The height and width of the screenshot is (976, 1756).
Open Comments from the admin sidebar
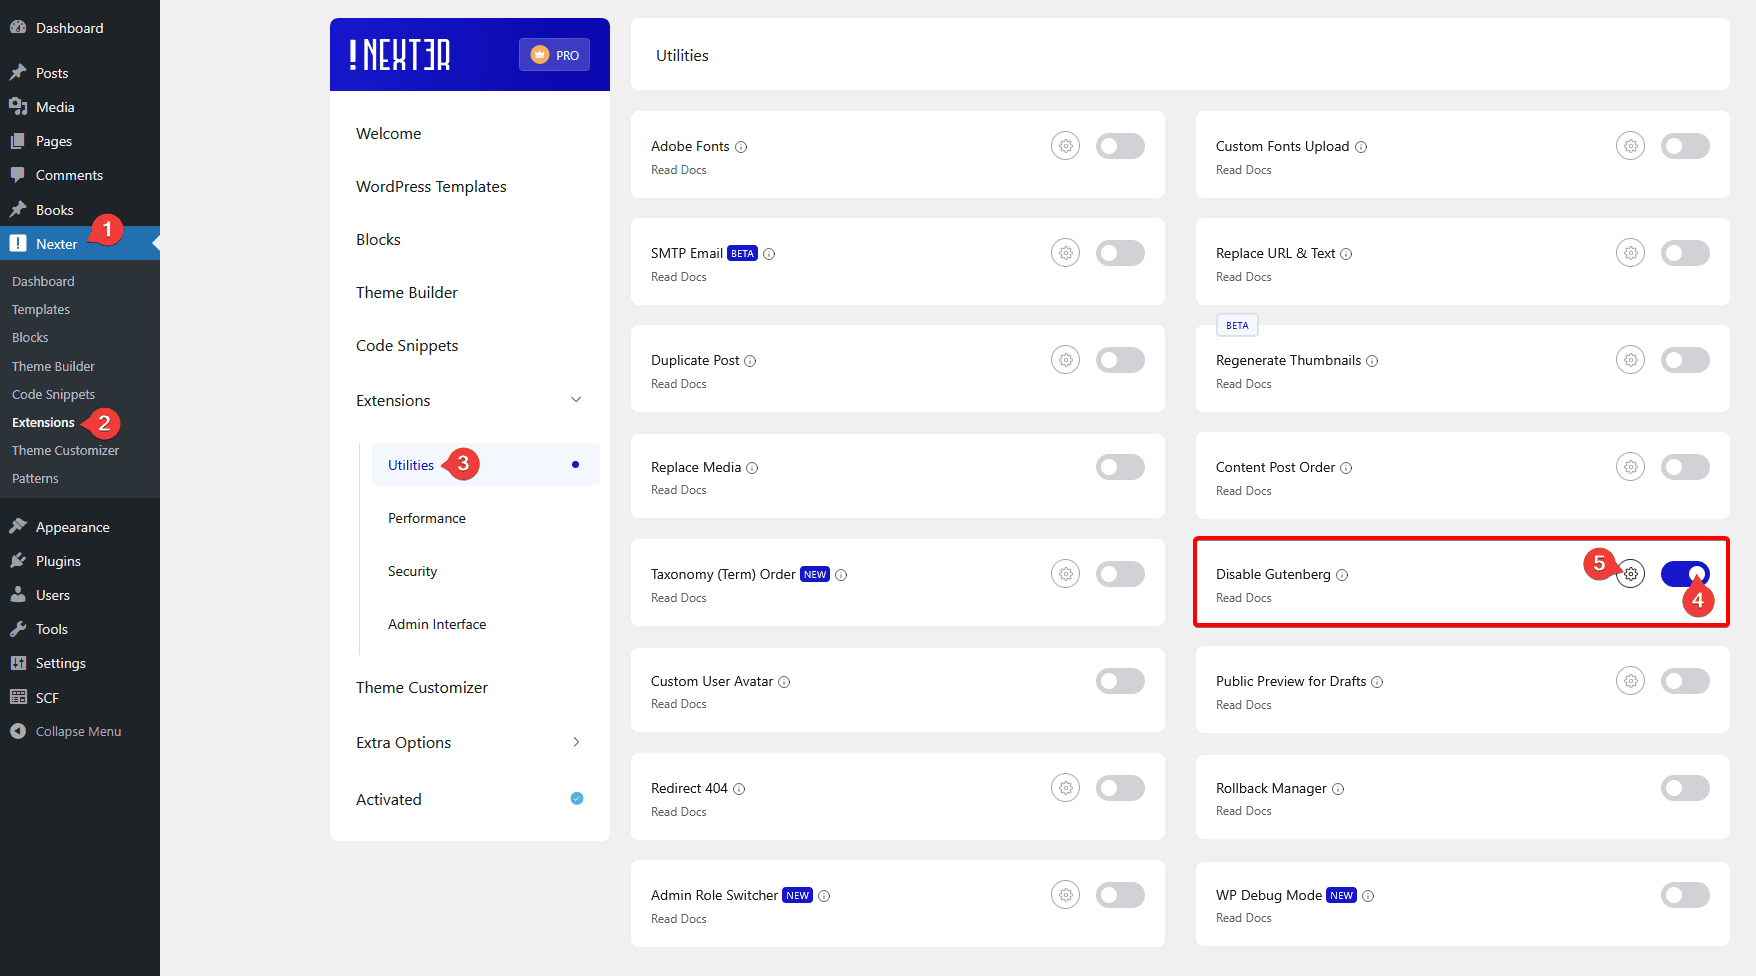[67, 175]
